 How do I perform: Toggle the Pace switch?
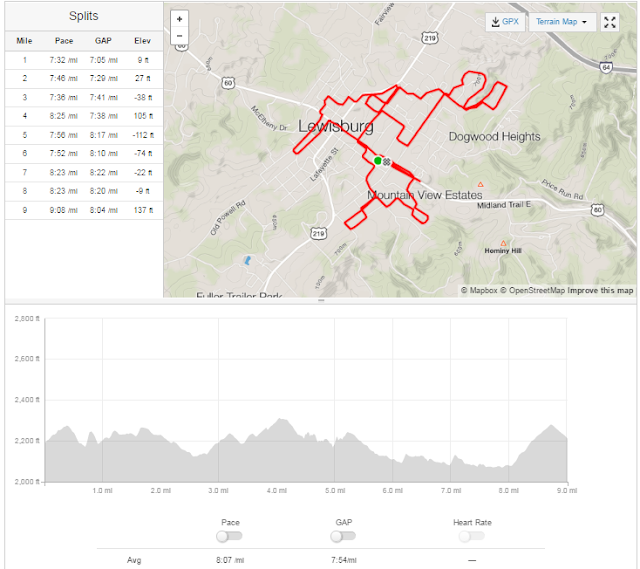tap(229, 536)
